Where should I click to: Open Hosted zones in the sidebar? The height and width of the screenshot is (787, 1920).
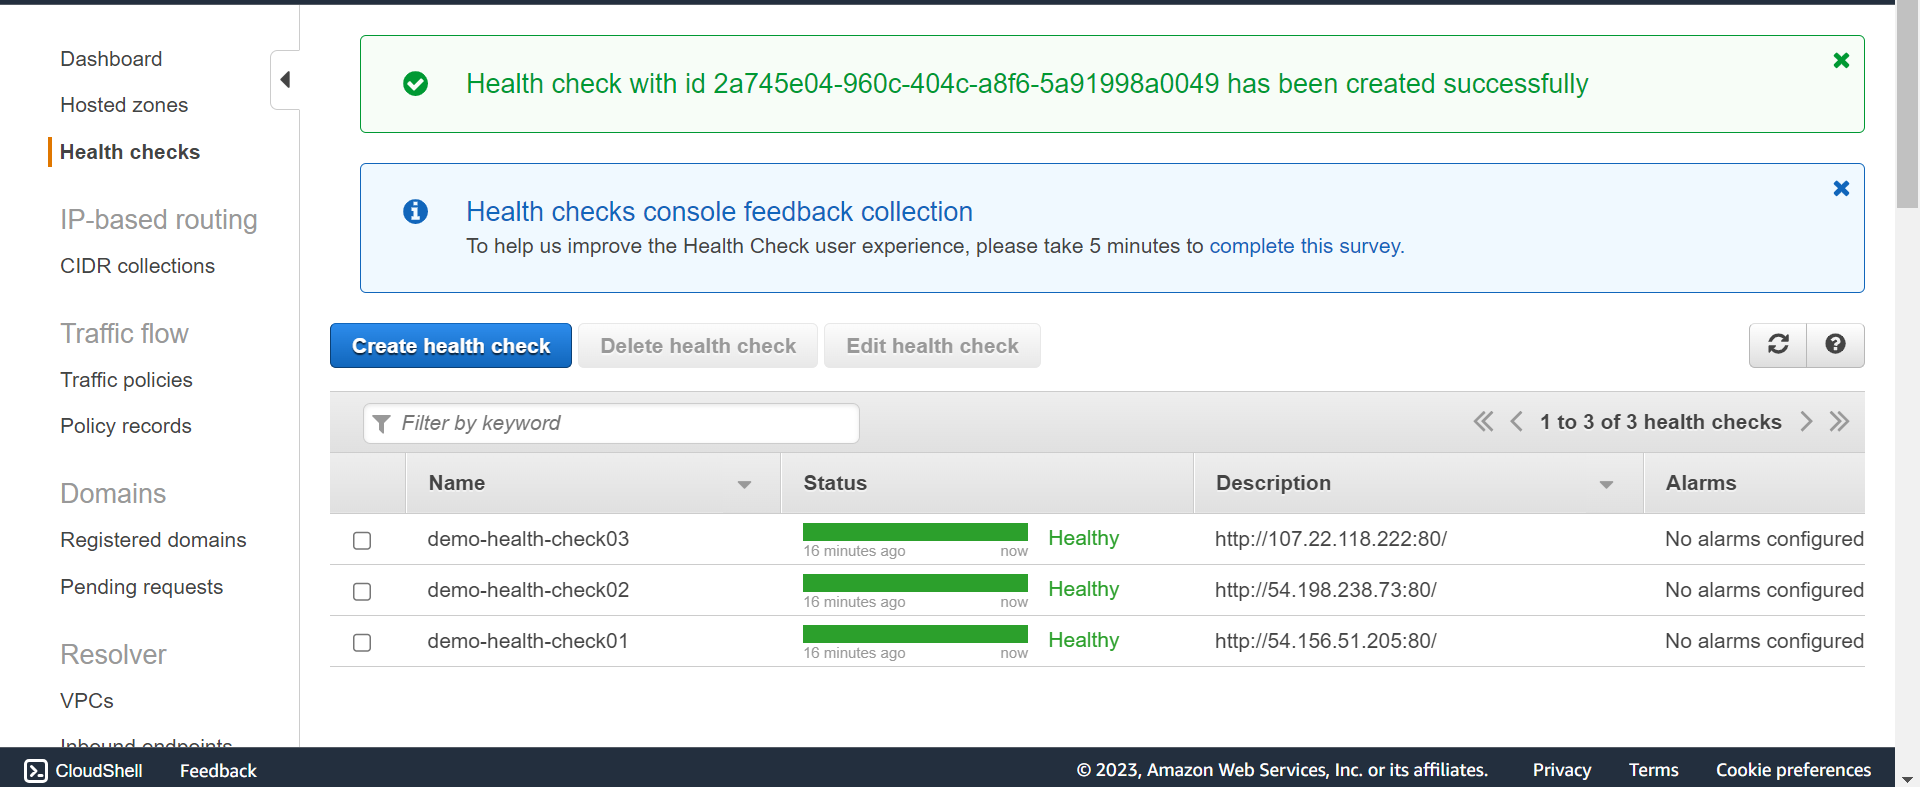point(124,105)
